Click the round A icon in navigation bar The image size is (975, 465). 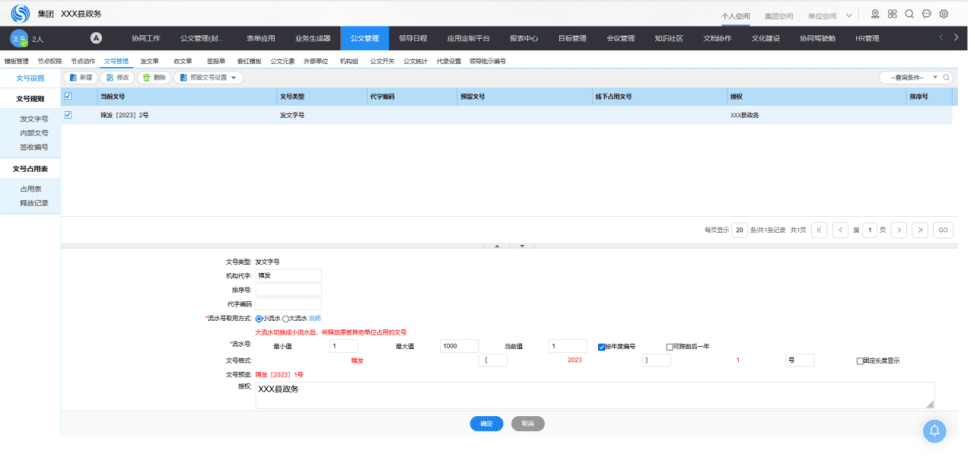(96, 38)
